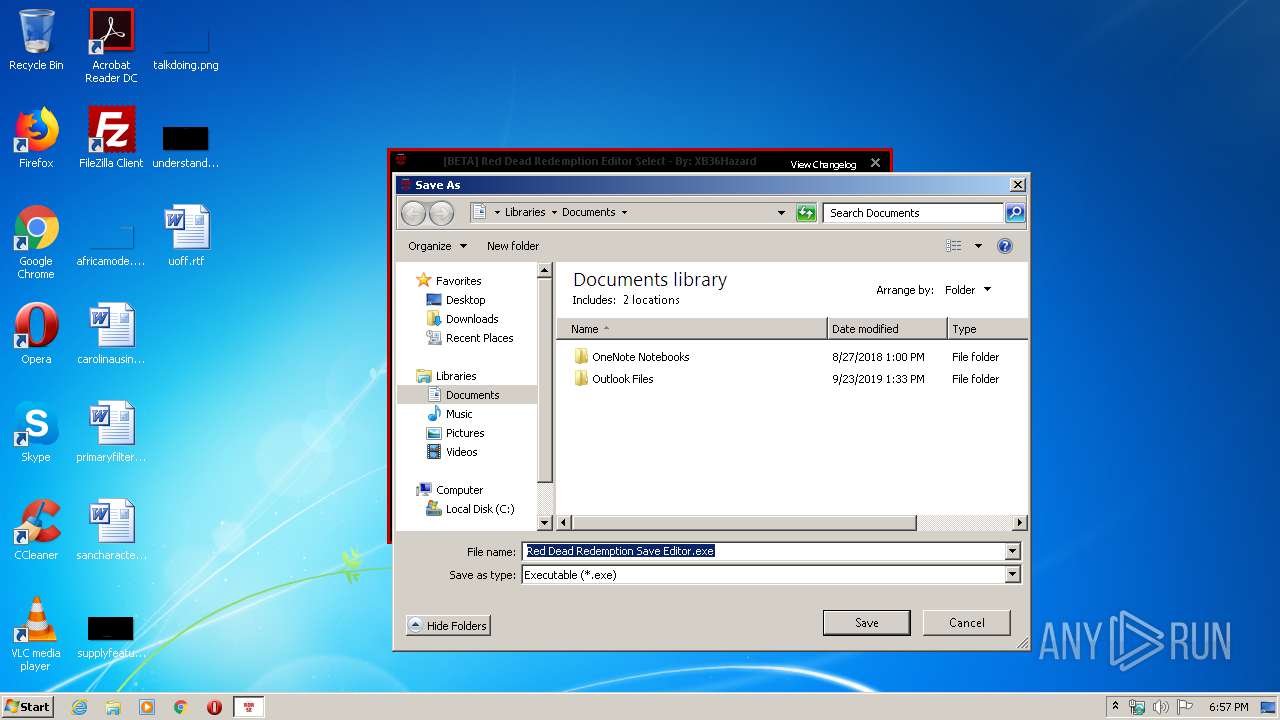Open the Start menu
The height and width of the screenshot is (720, 1280).
pos(27,707)
